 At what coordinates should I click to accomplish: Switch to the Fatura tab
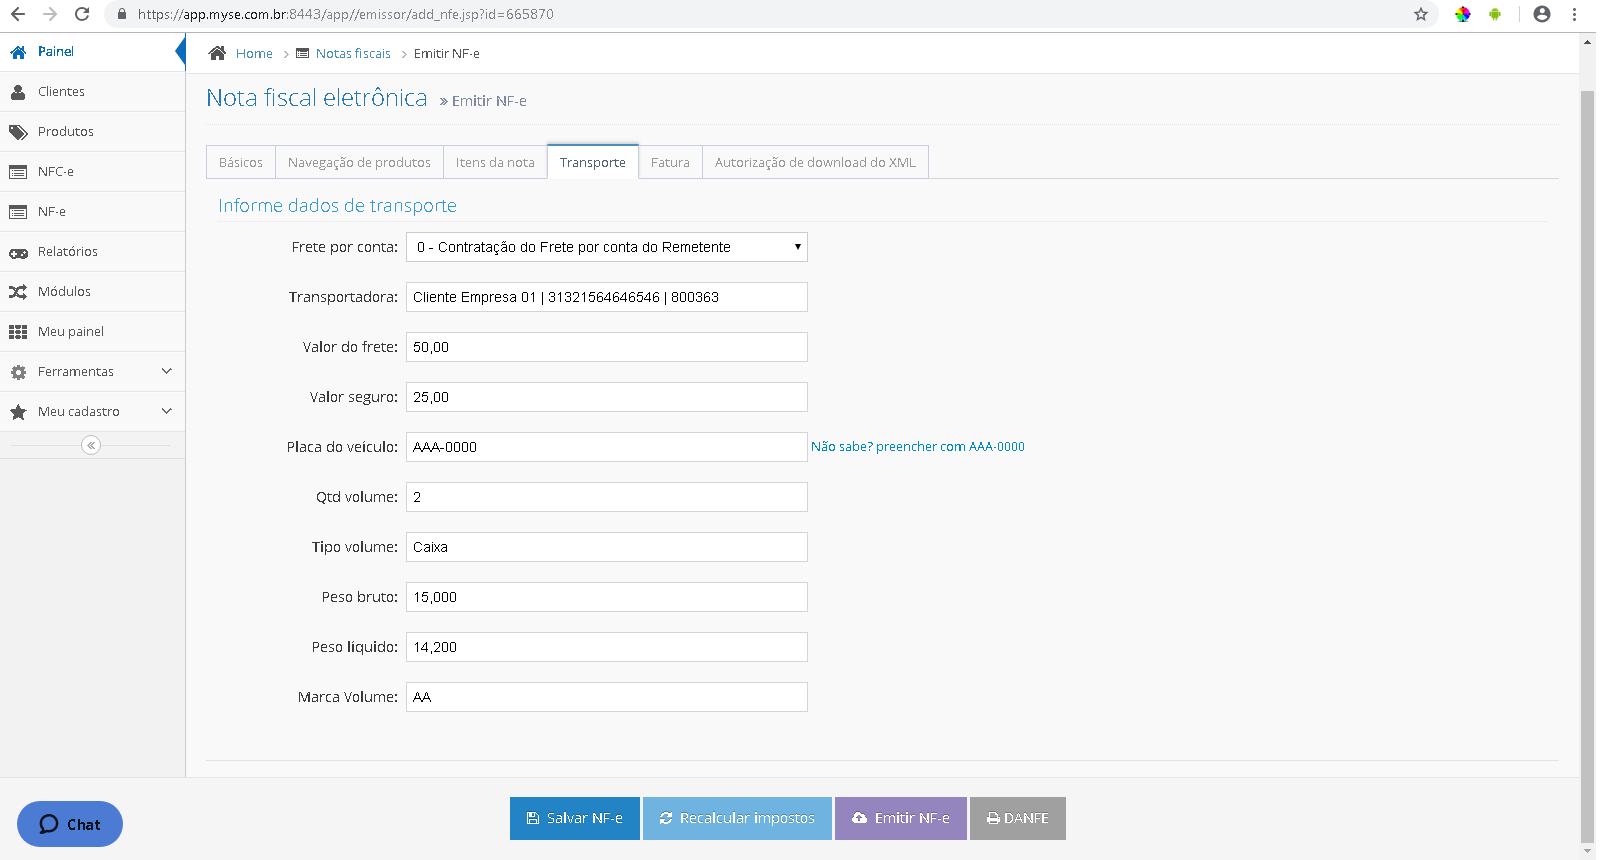tap(670, 162)
